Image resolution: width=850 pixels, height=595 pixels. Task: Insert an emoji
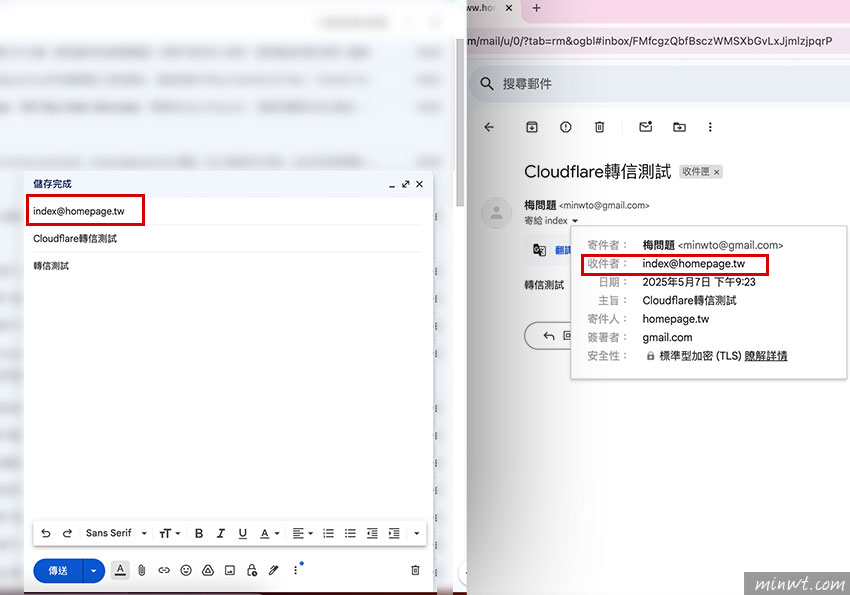(x=186, y=570)
